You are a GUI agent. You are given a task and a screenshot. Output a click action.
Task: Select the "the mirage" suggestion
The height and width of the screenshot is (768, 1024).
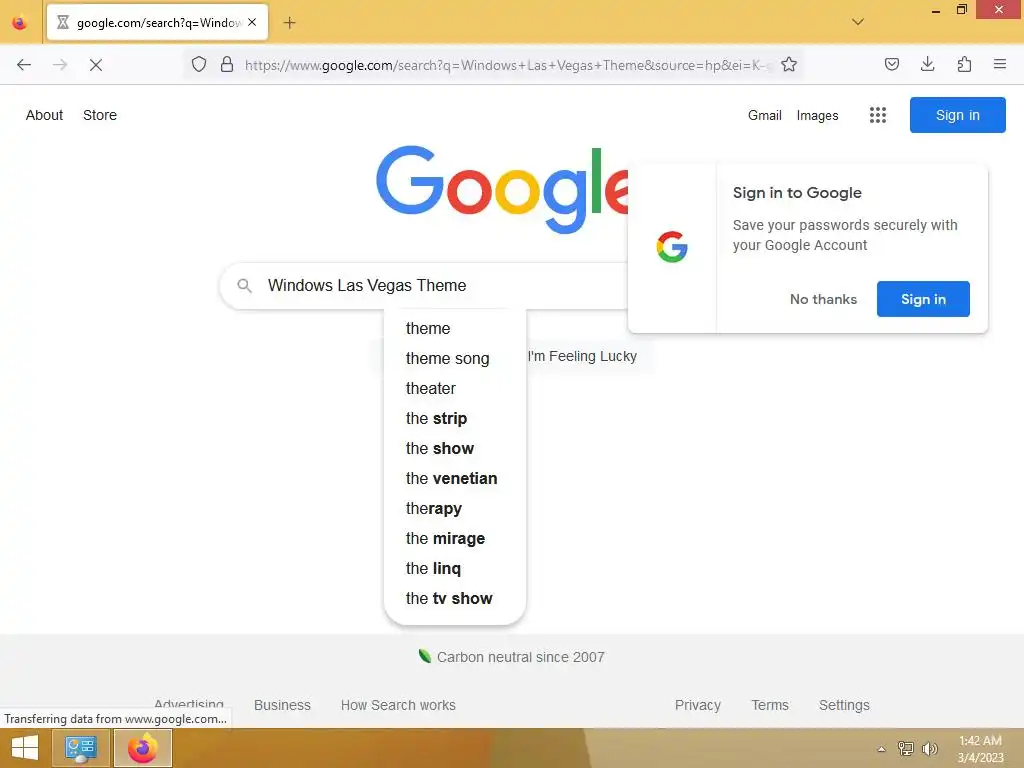(x=455, y=539)
